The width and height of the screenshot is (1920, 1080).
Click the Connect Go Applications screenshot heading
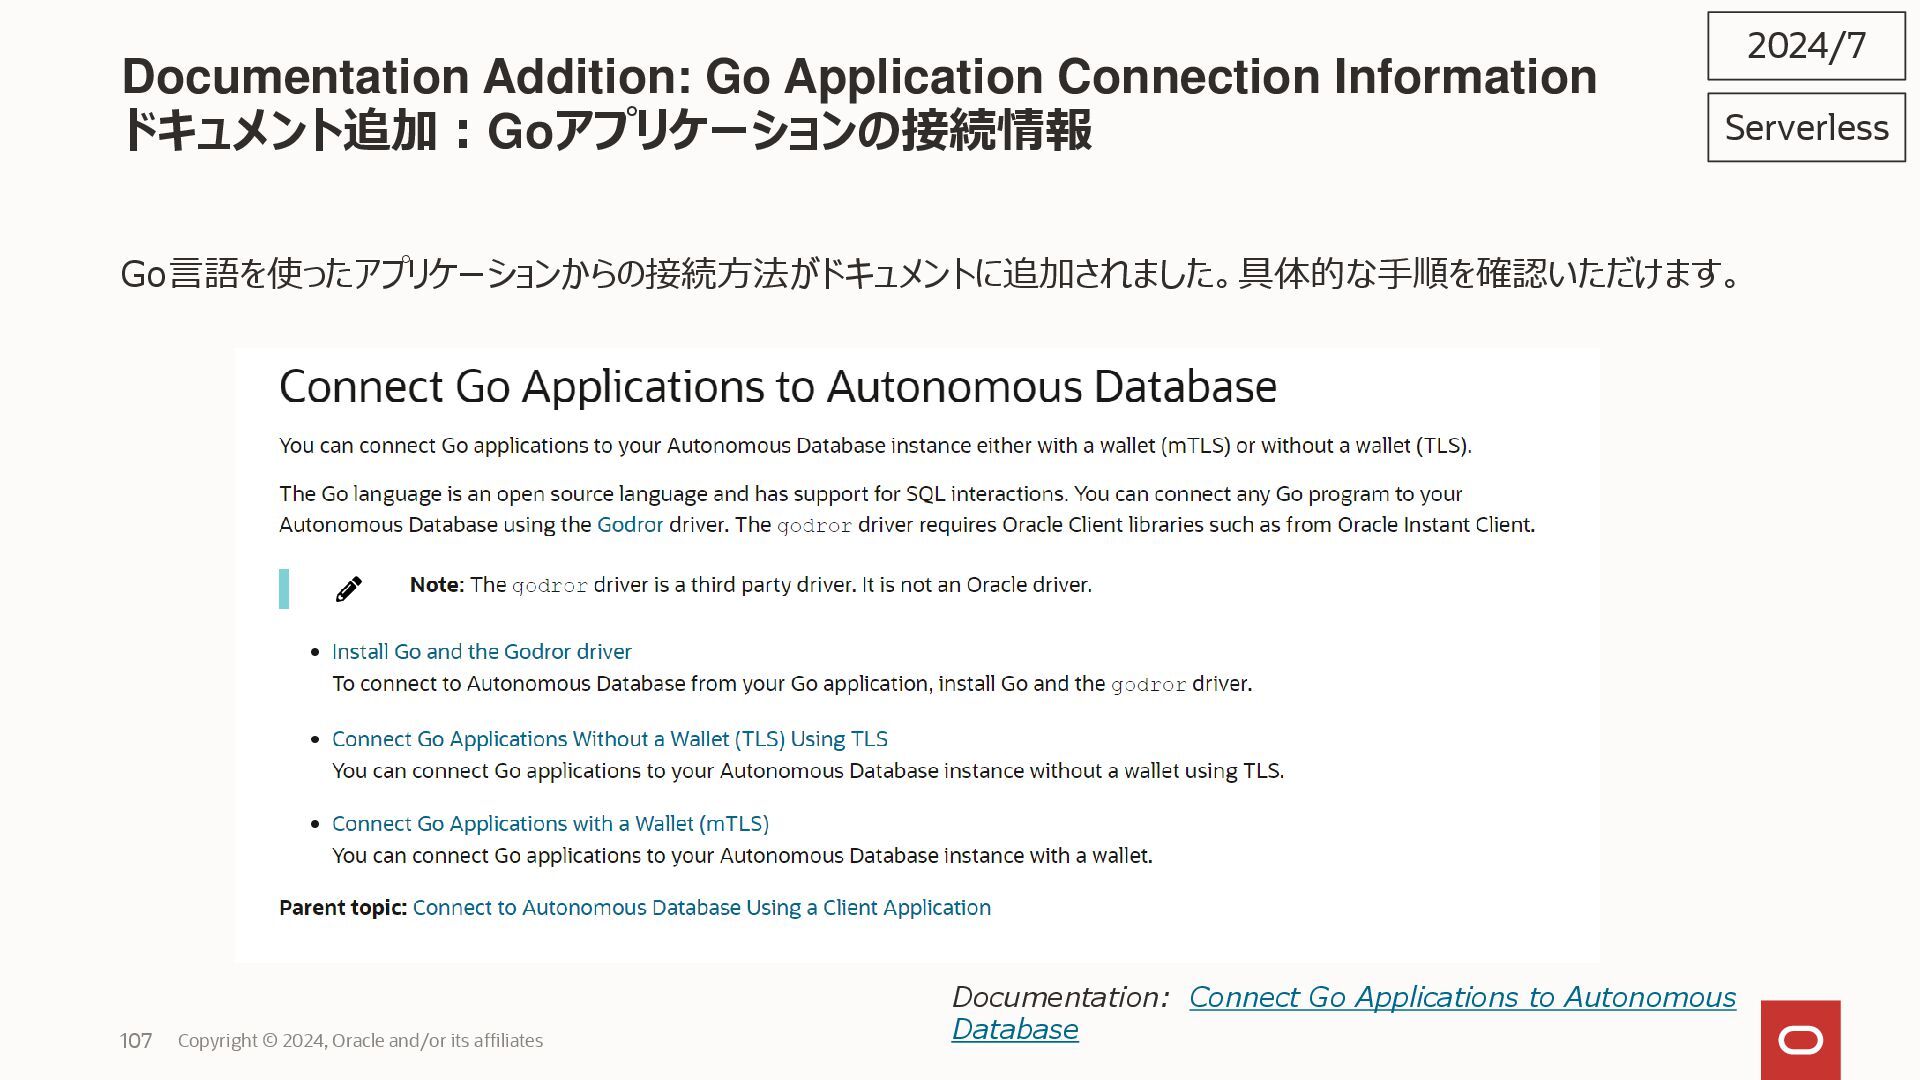pos(777,387)
